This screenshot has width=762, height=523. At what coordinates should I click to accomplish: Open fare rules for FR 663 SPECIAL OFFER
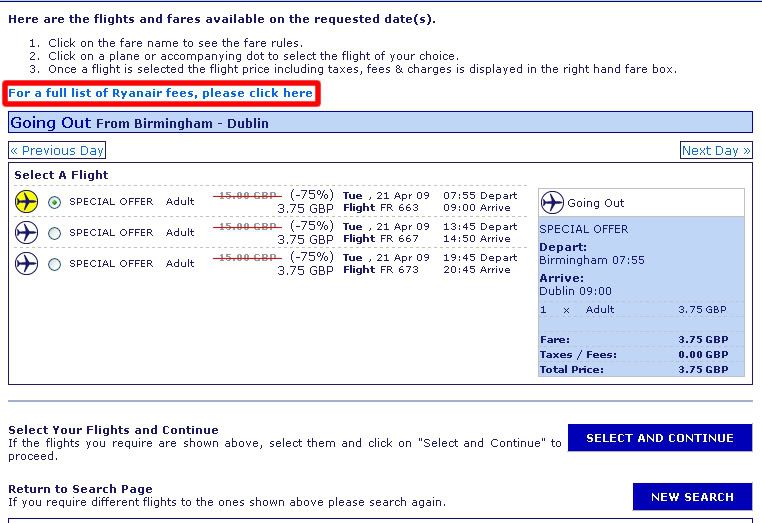pyautogui.click(x=111, y=202)
